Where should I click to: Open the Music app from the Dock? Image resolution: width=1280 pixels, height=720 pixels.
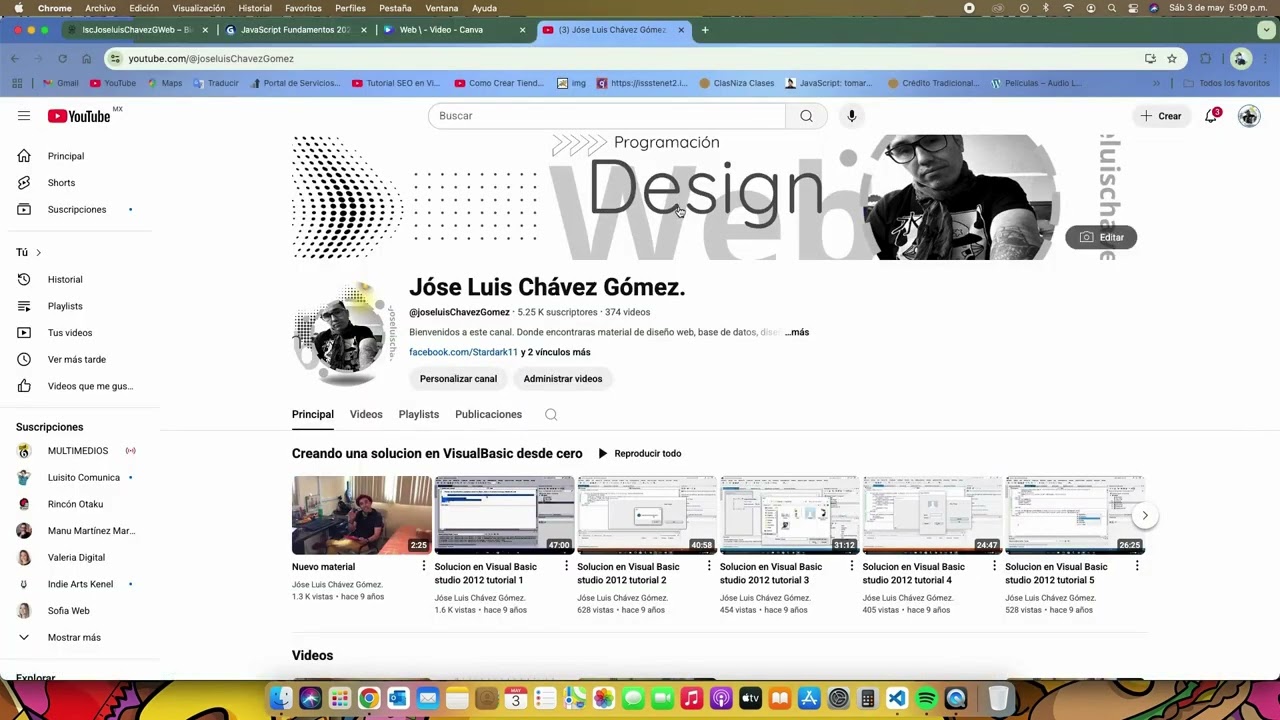pyautogui.click(x=691, y=698)
